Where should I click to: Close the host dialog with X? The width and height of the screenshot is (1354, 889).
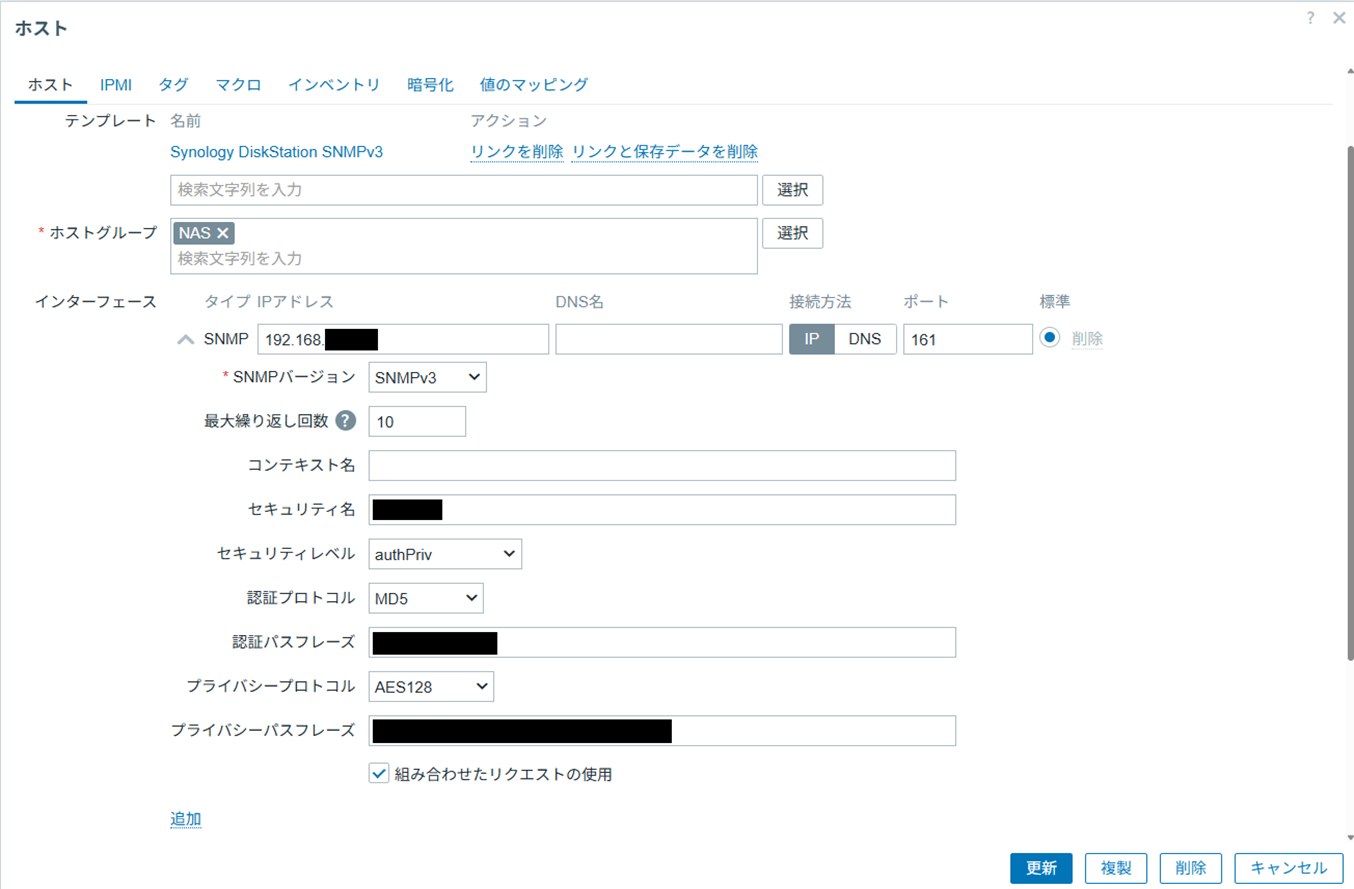[x=1339, y=18]
